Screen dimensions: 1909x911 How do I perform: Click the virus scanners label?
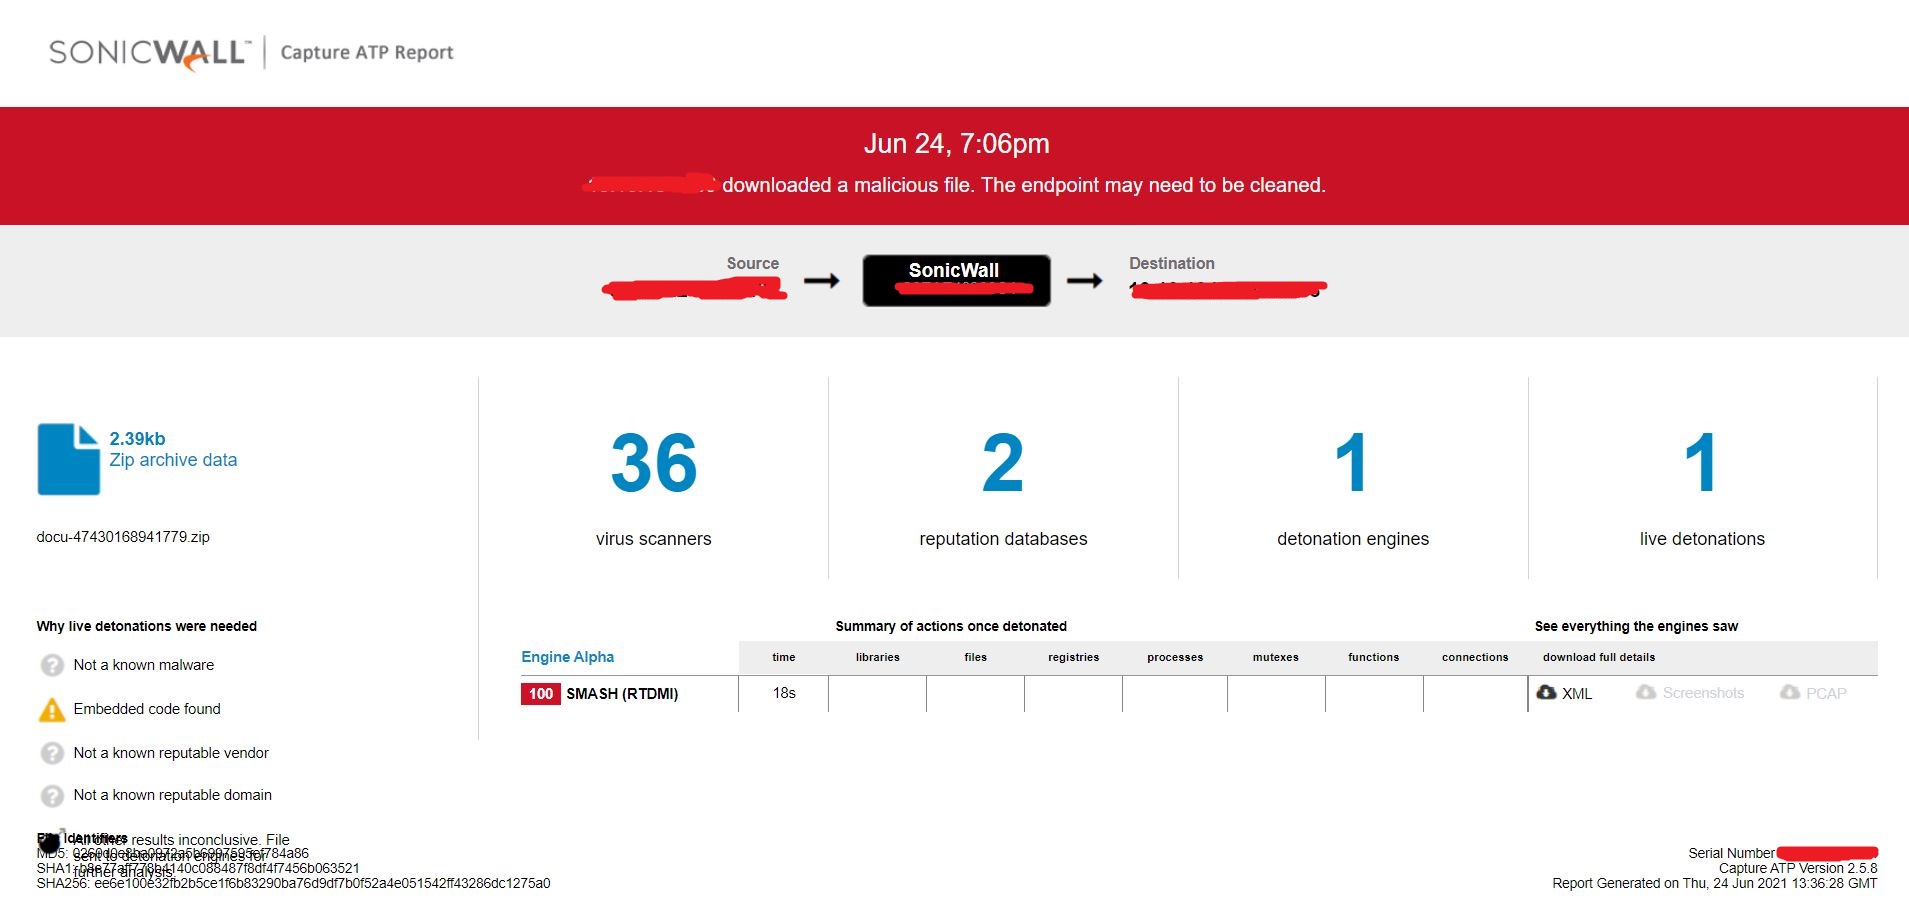pos(654,539)
